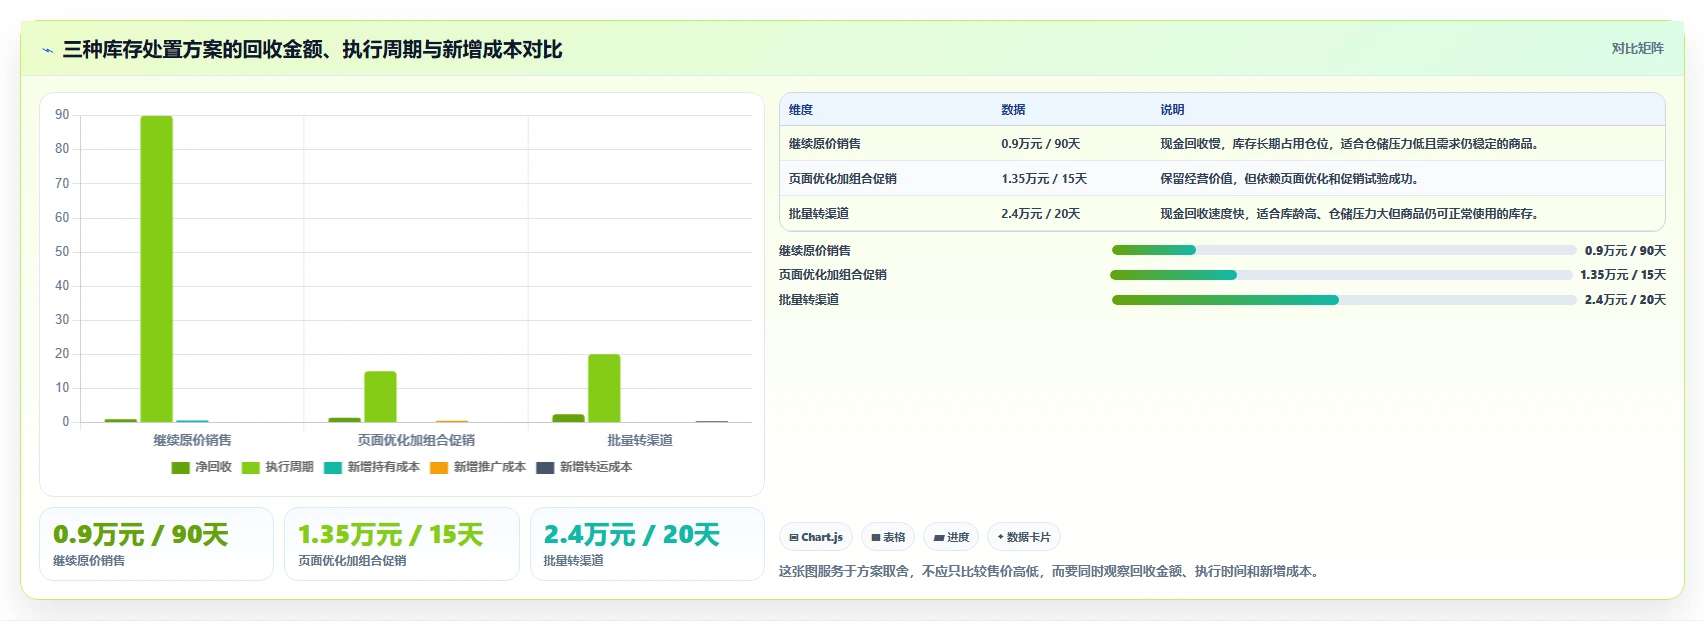Select the 进度 tag
This screenshot has width=1705, height=621.
(x=951, y=537)
